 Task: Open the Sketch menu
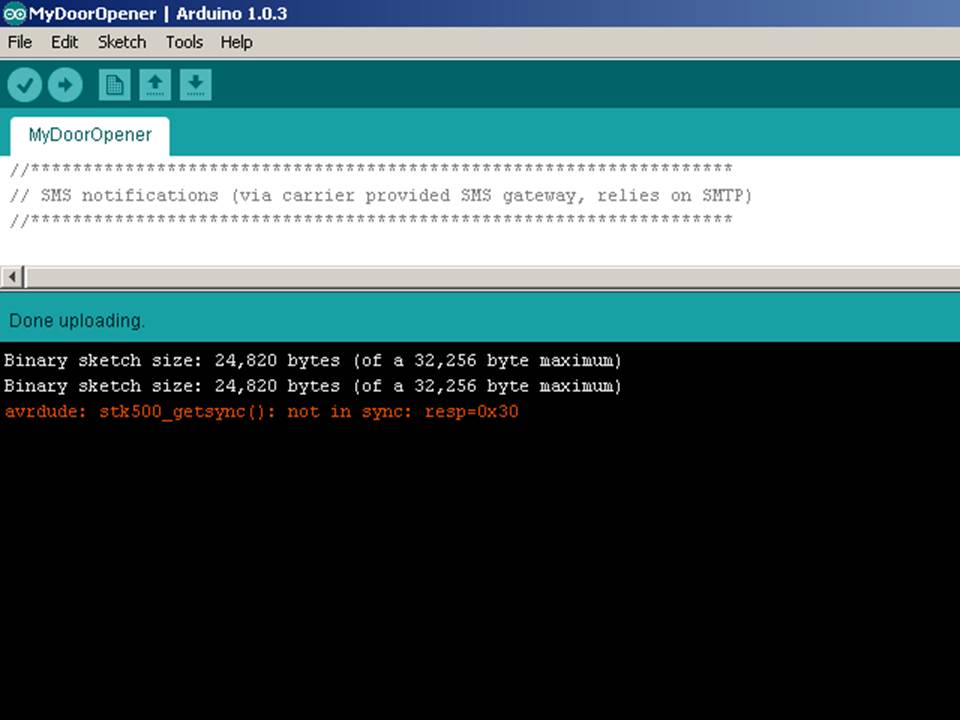click(122, 42)
